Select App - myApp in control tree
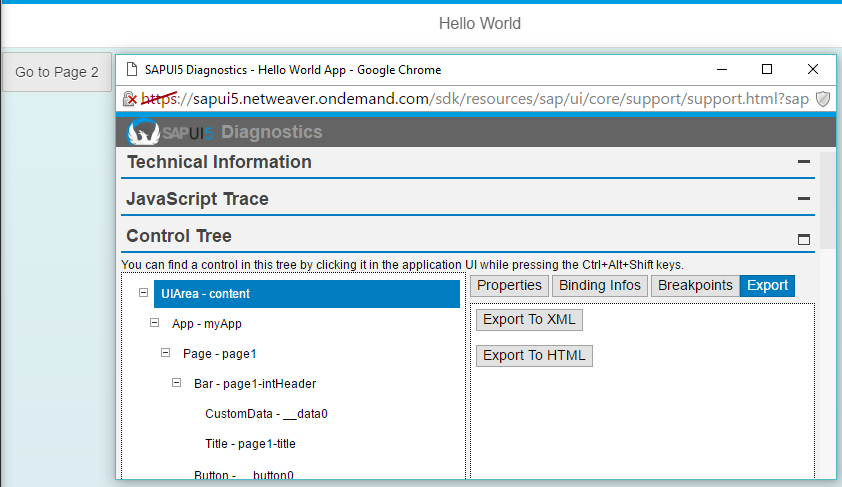 (x=207, y=324)
